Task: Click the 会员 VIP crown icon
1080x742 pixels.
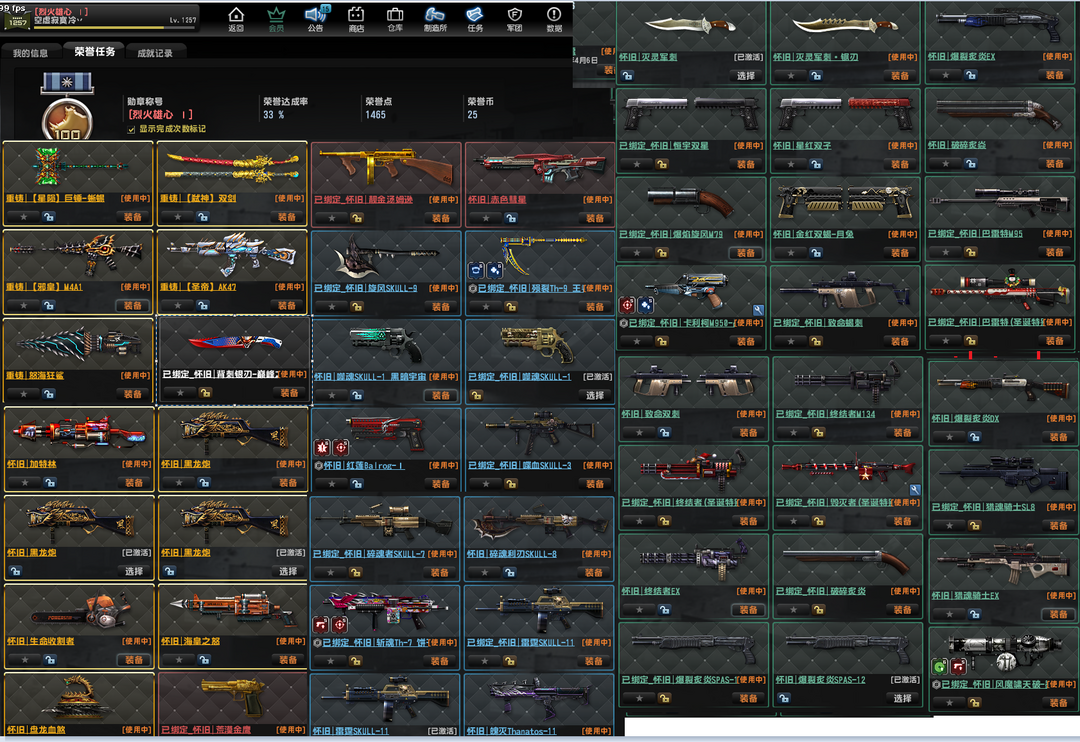Action: pos(276,17)
